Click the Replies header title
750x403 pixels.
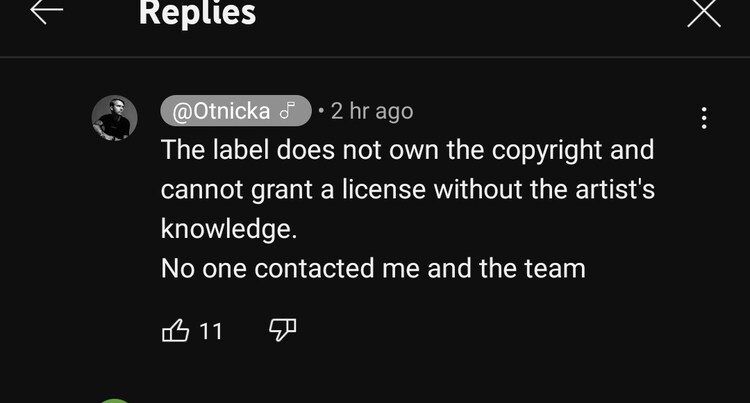point(197,13)
